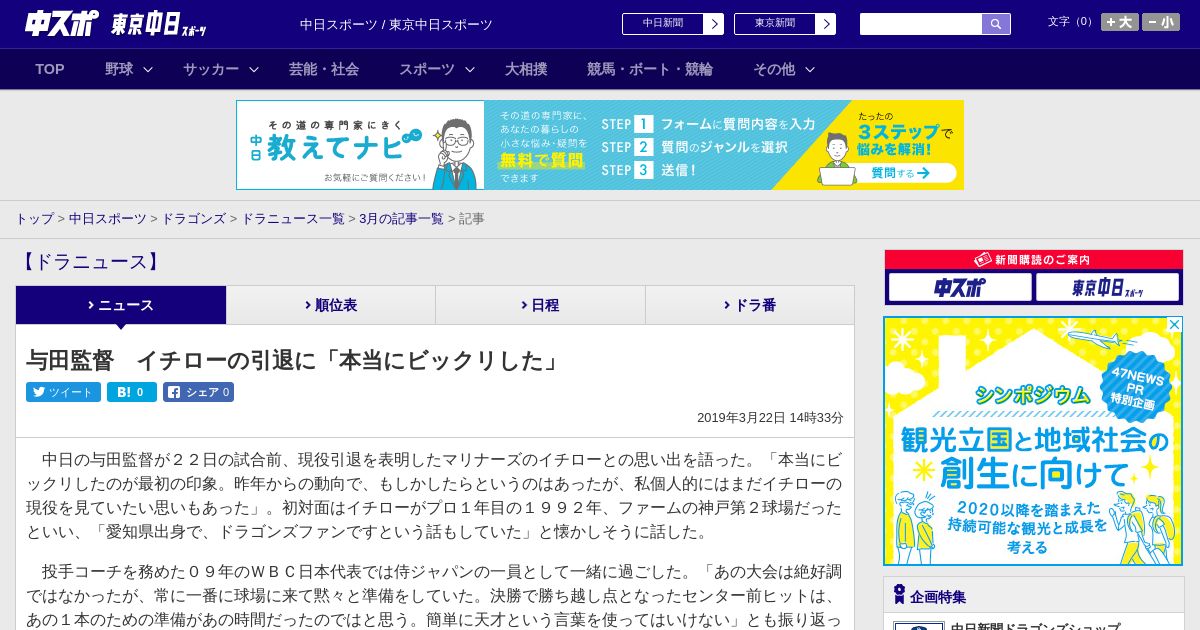This screenshot has width=1200, height=630.
Task: Follow the ドラゴンズ breadcrumb link
Action: point(193,219)
